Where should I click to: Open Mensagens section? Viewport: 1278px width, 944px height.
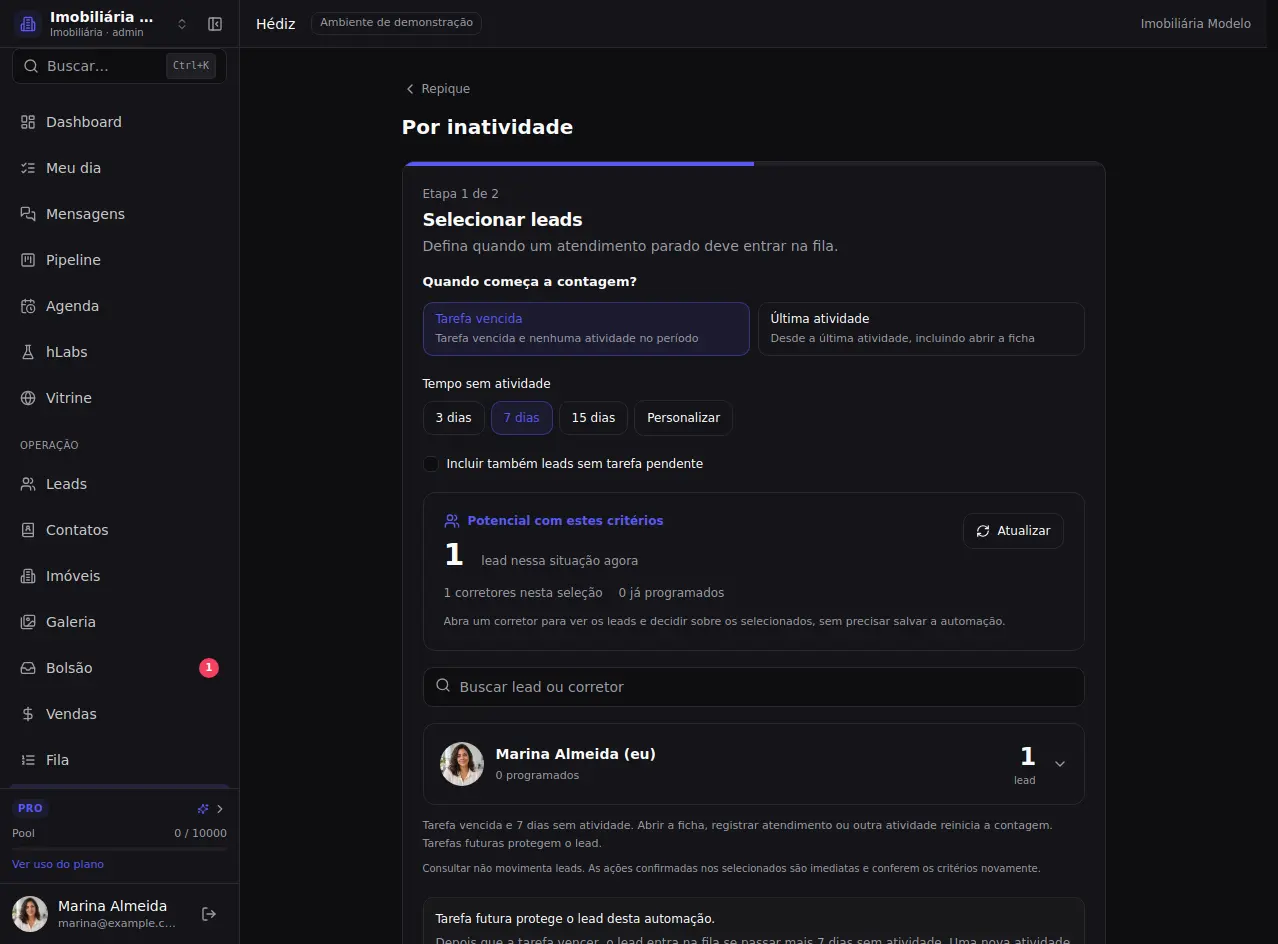(x=119, y=214)
